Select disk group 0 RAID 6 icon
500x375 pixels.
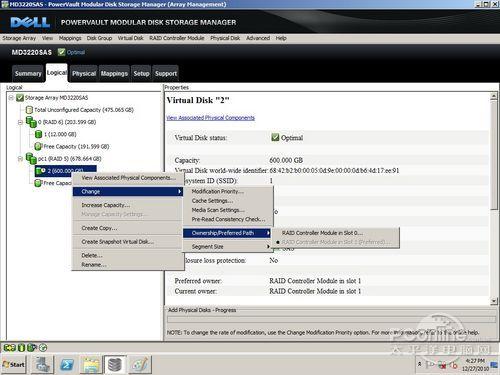point(31,122)
